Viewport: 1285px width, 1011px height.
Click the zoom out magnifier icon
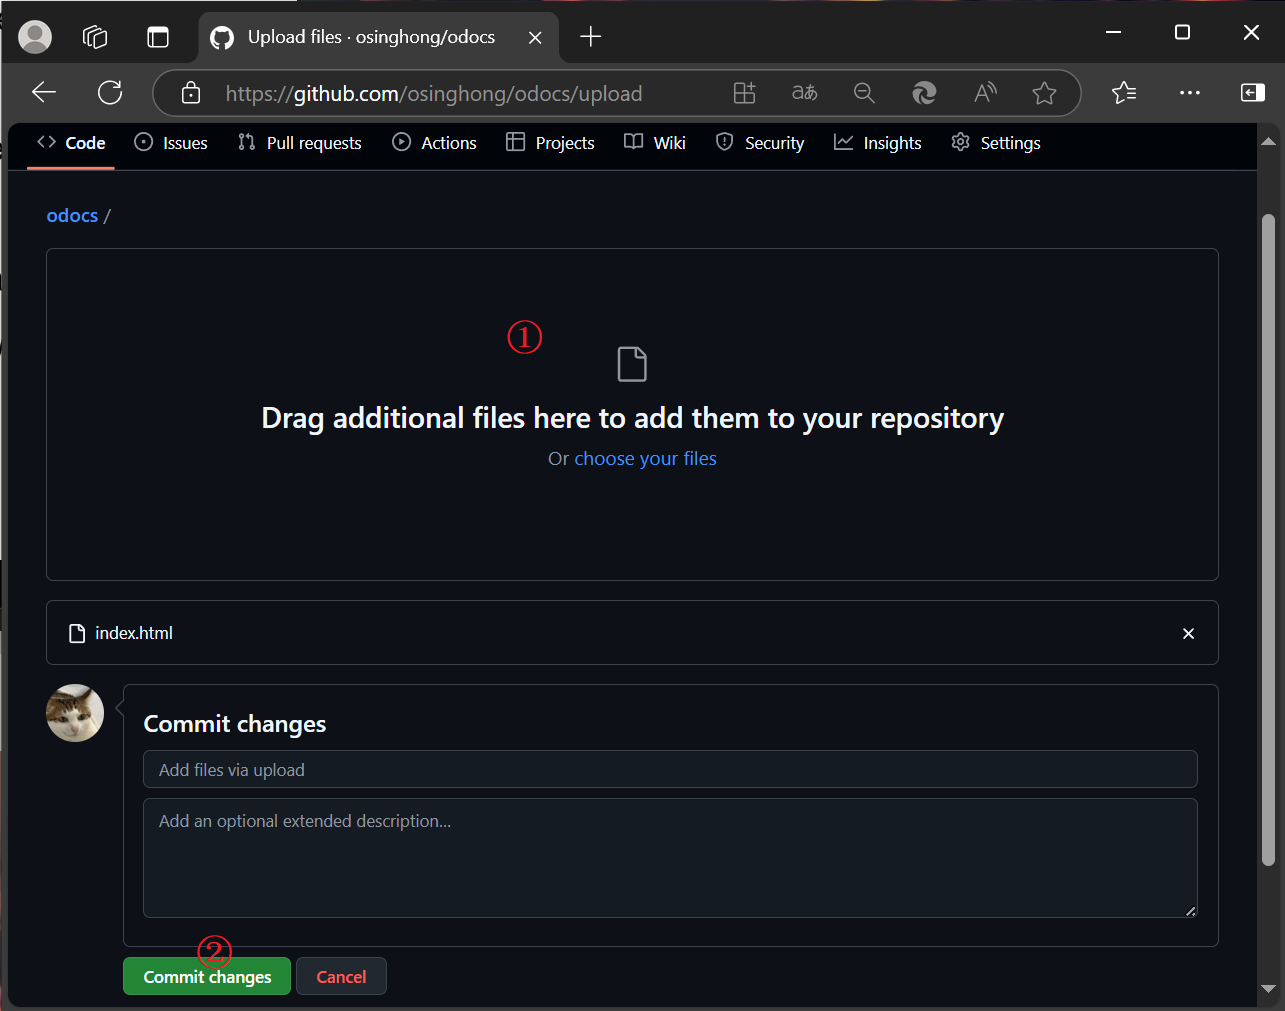[x=864, y=93]
